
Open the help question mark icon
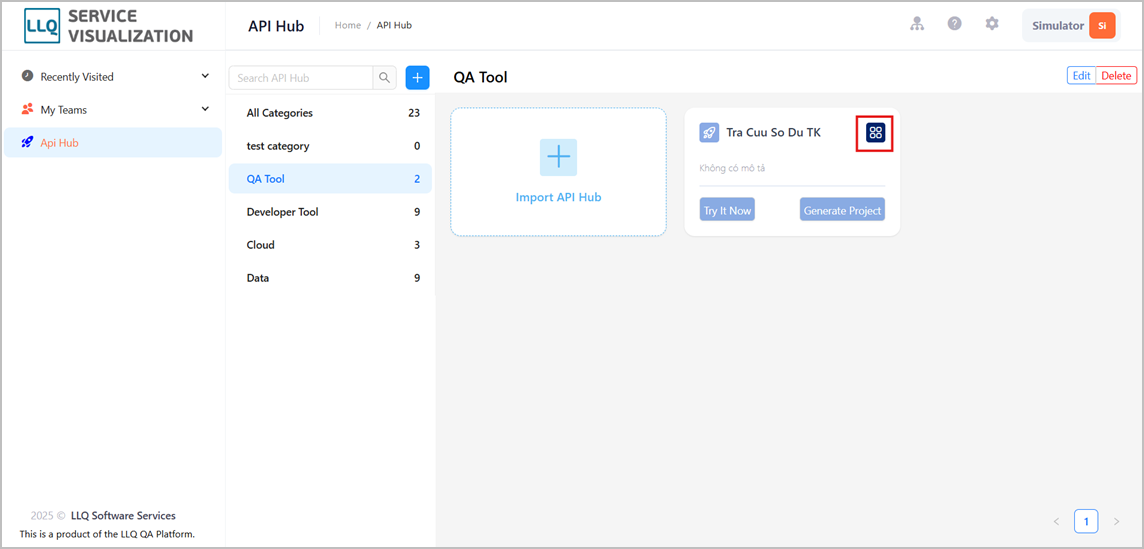954,24
